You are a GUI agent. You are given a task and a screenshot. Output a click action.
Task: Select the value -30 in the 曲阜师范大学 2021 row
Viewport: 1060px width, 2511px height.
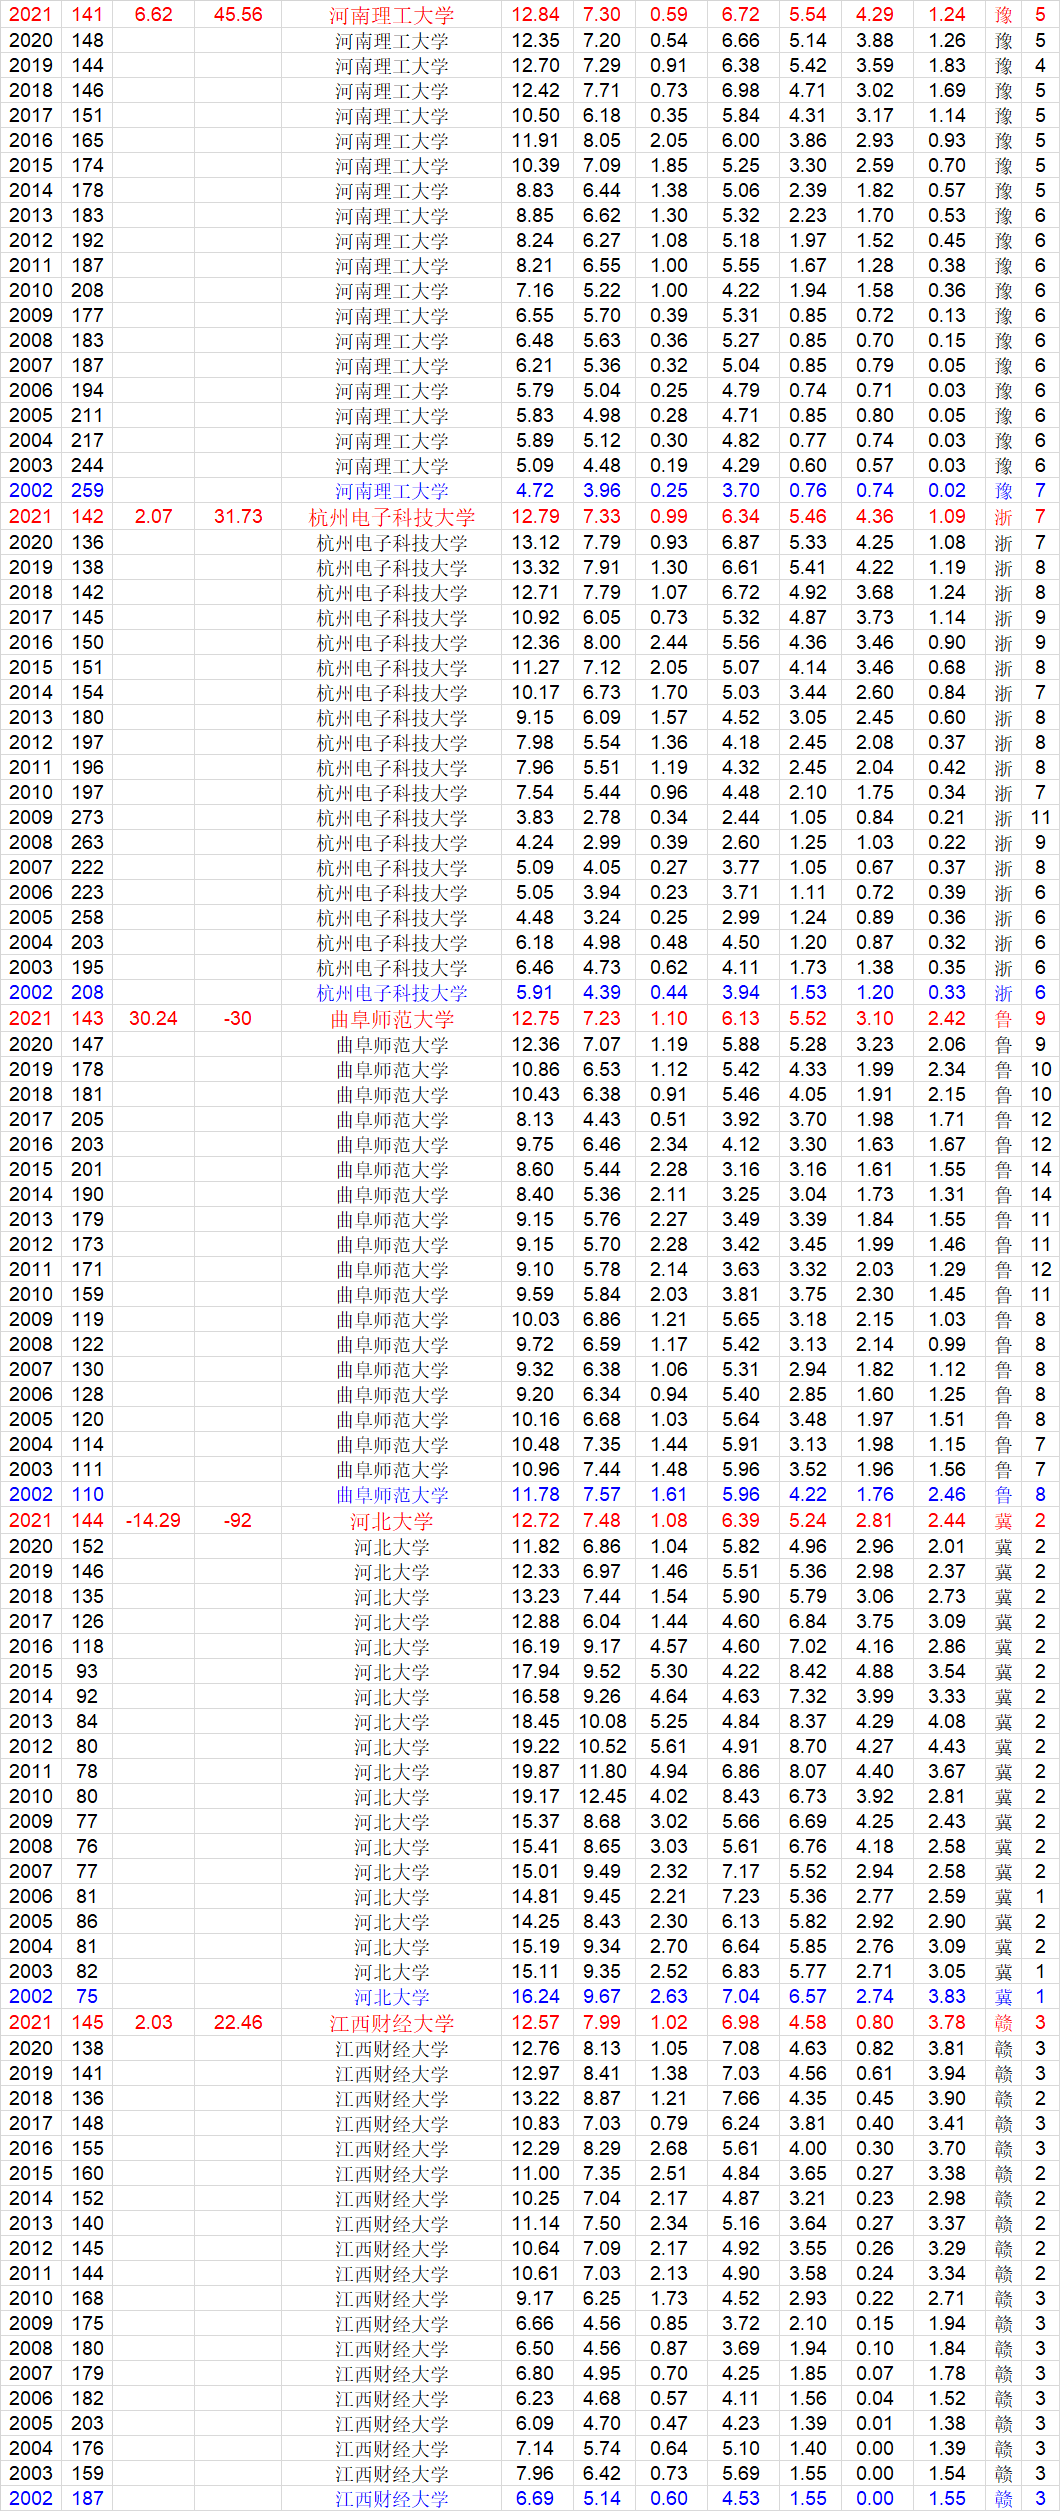238,1019
